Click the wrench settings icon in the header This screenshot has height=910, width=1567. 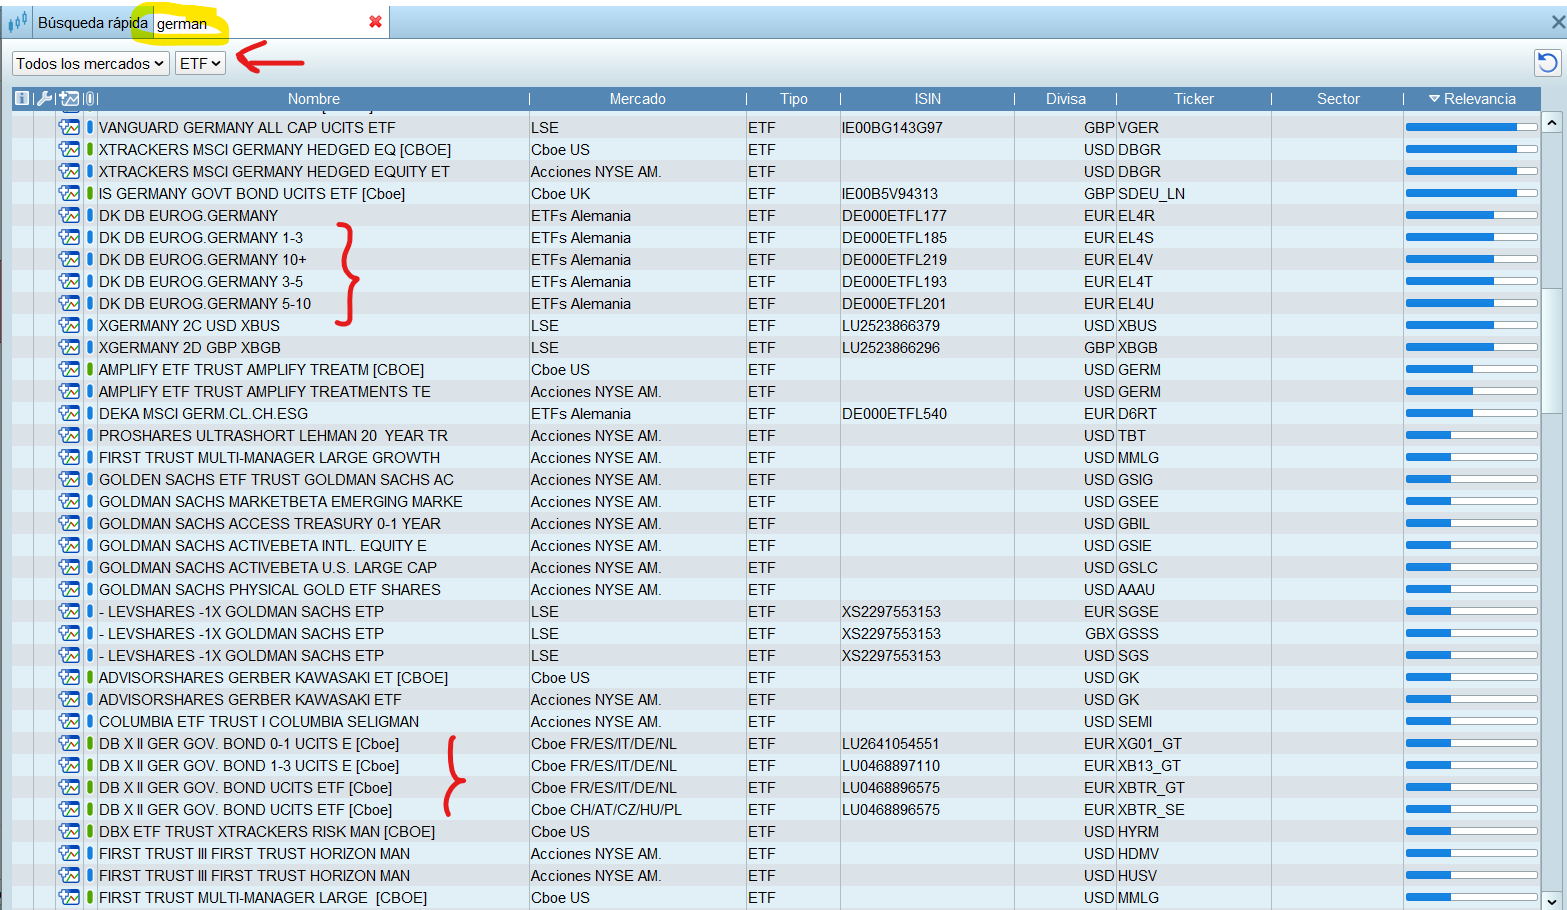pos(44,98)
